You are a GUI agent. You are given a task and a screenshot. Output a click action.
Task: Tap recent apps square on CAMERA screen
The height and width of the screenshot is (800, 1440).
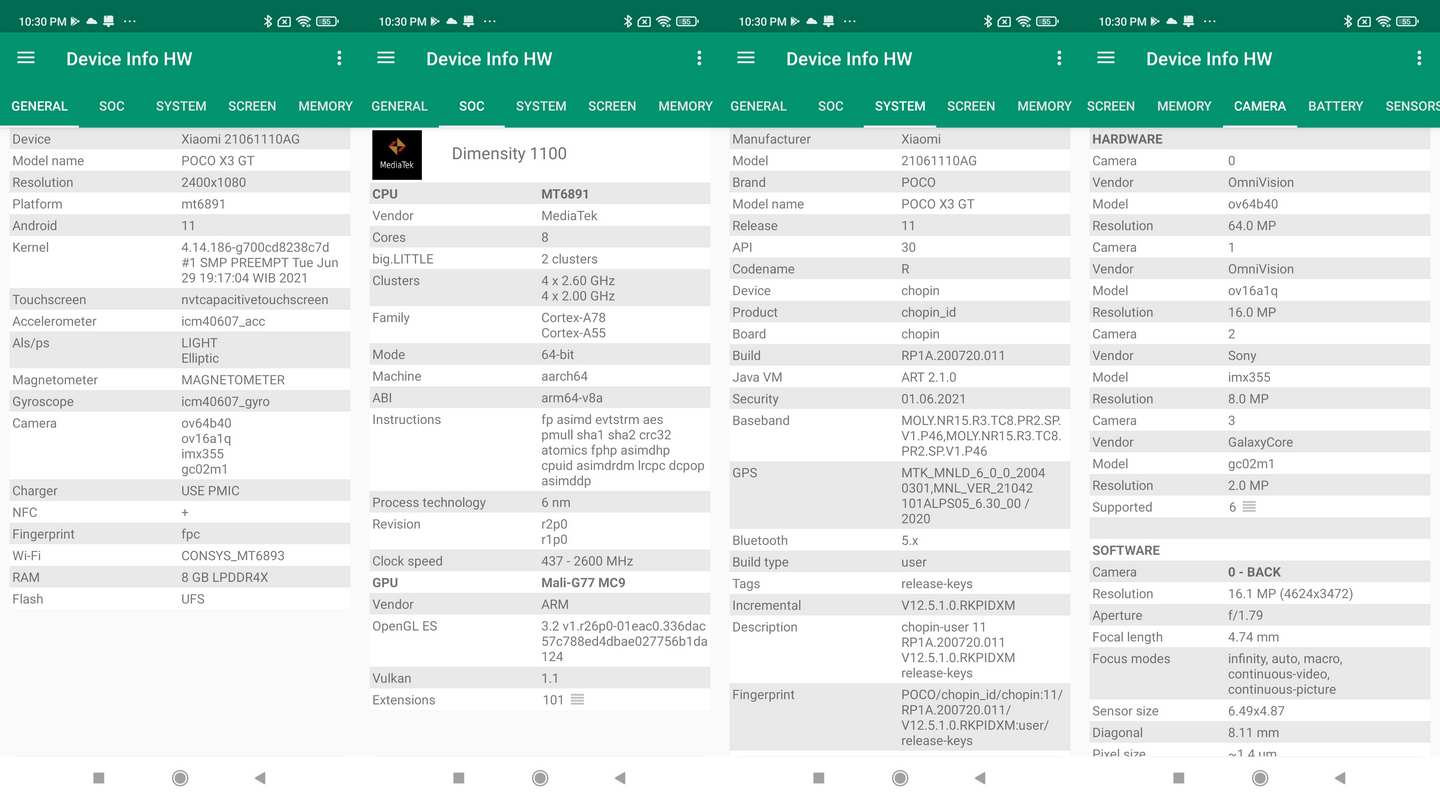coord(1178,778)
